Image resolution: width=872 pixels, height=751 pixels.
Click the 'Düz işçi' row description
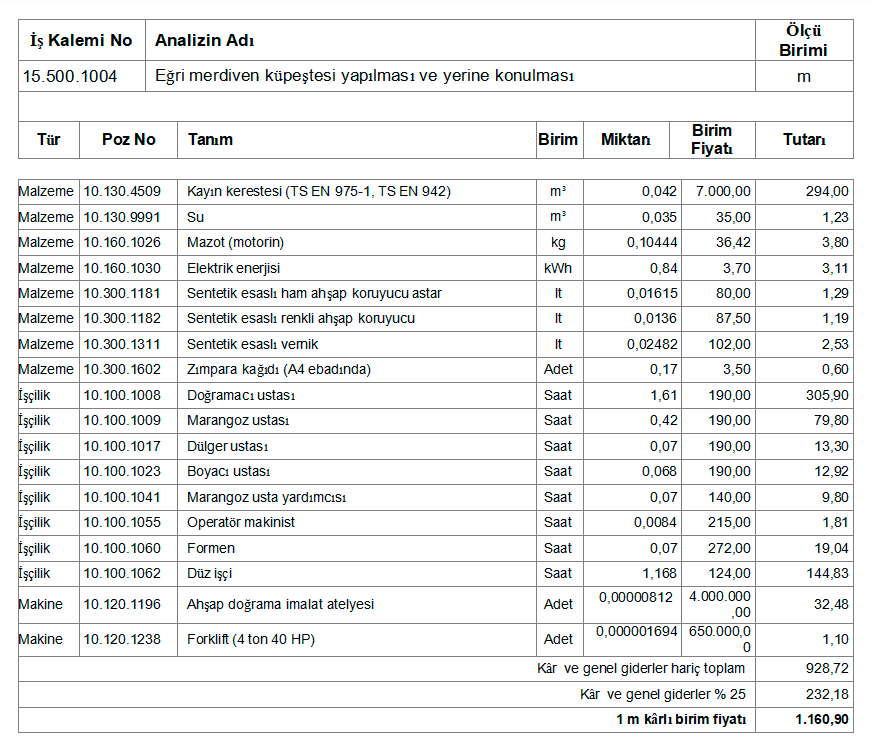(x=210, y=574)
